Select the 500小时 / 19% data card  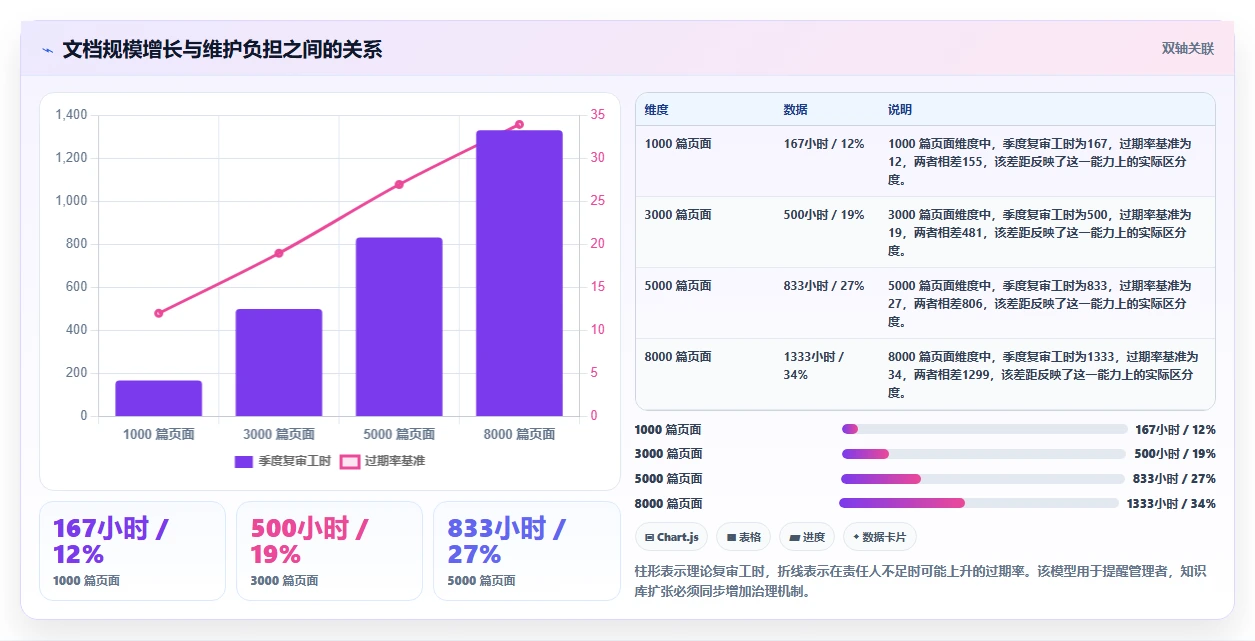(329, 551)
